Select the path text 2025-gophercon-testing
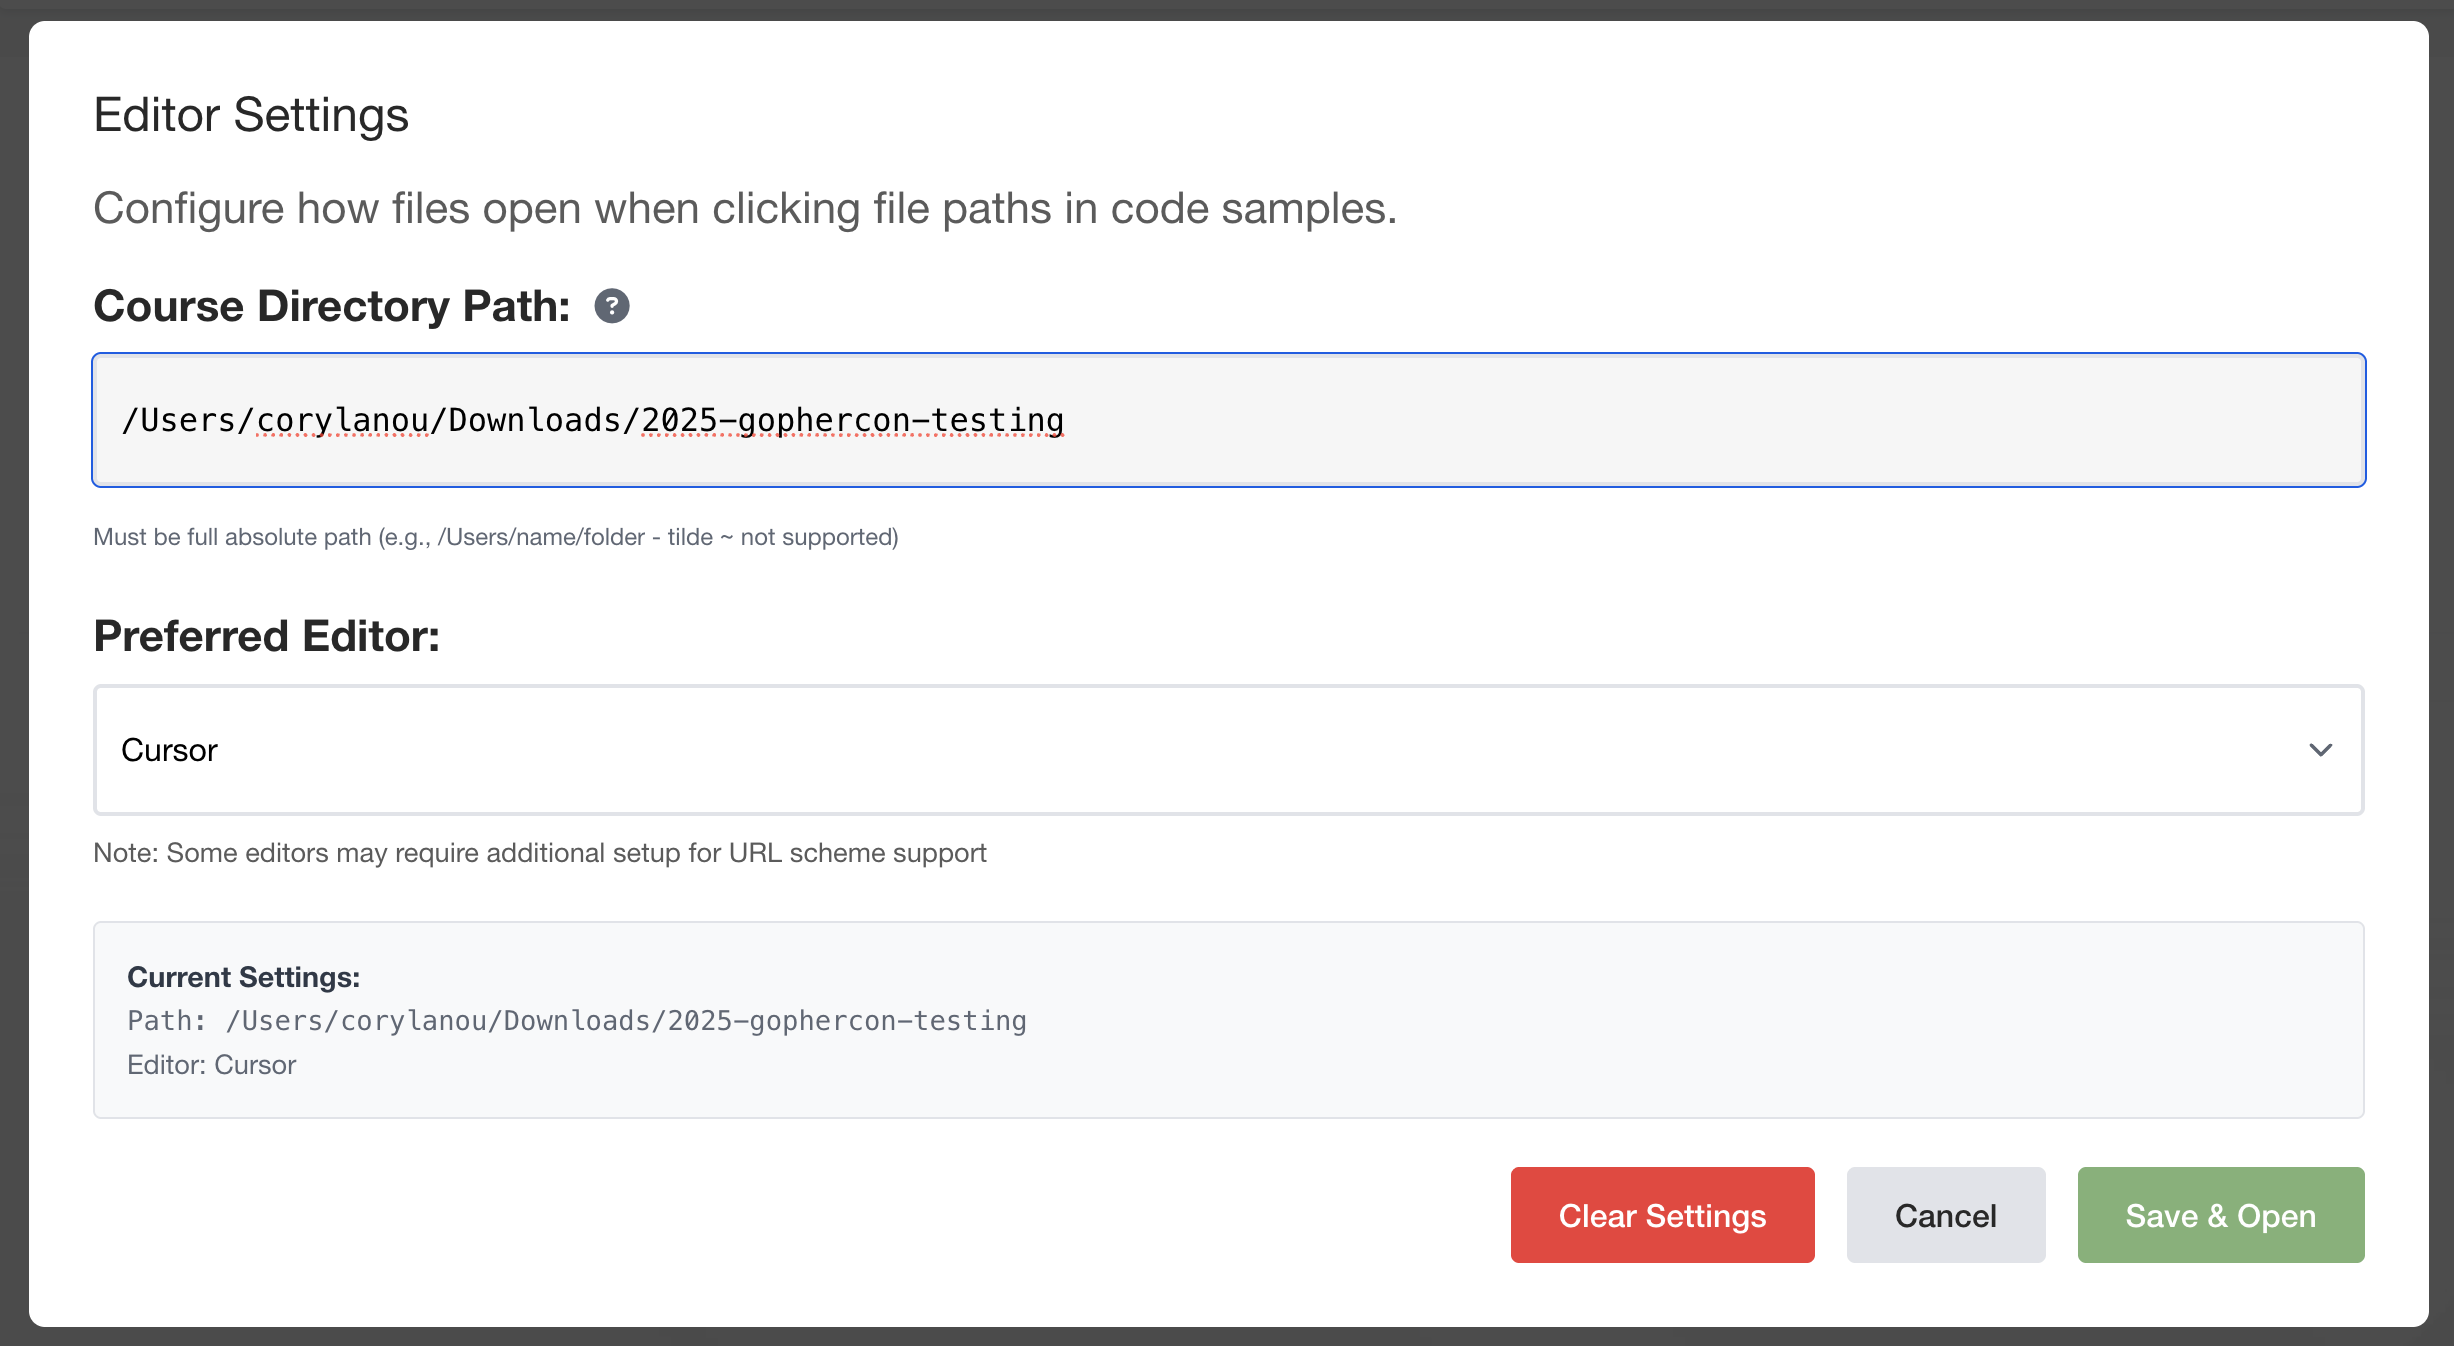 point(851,420)
